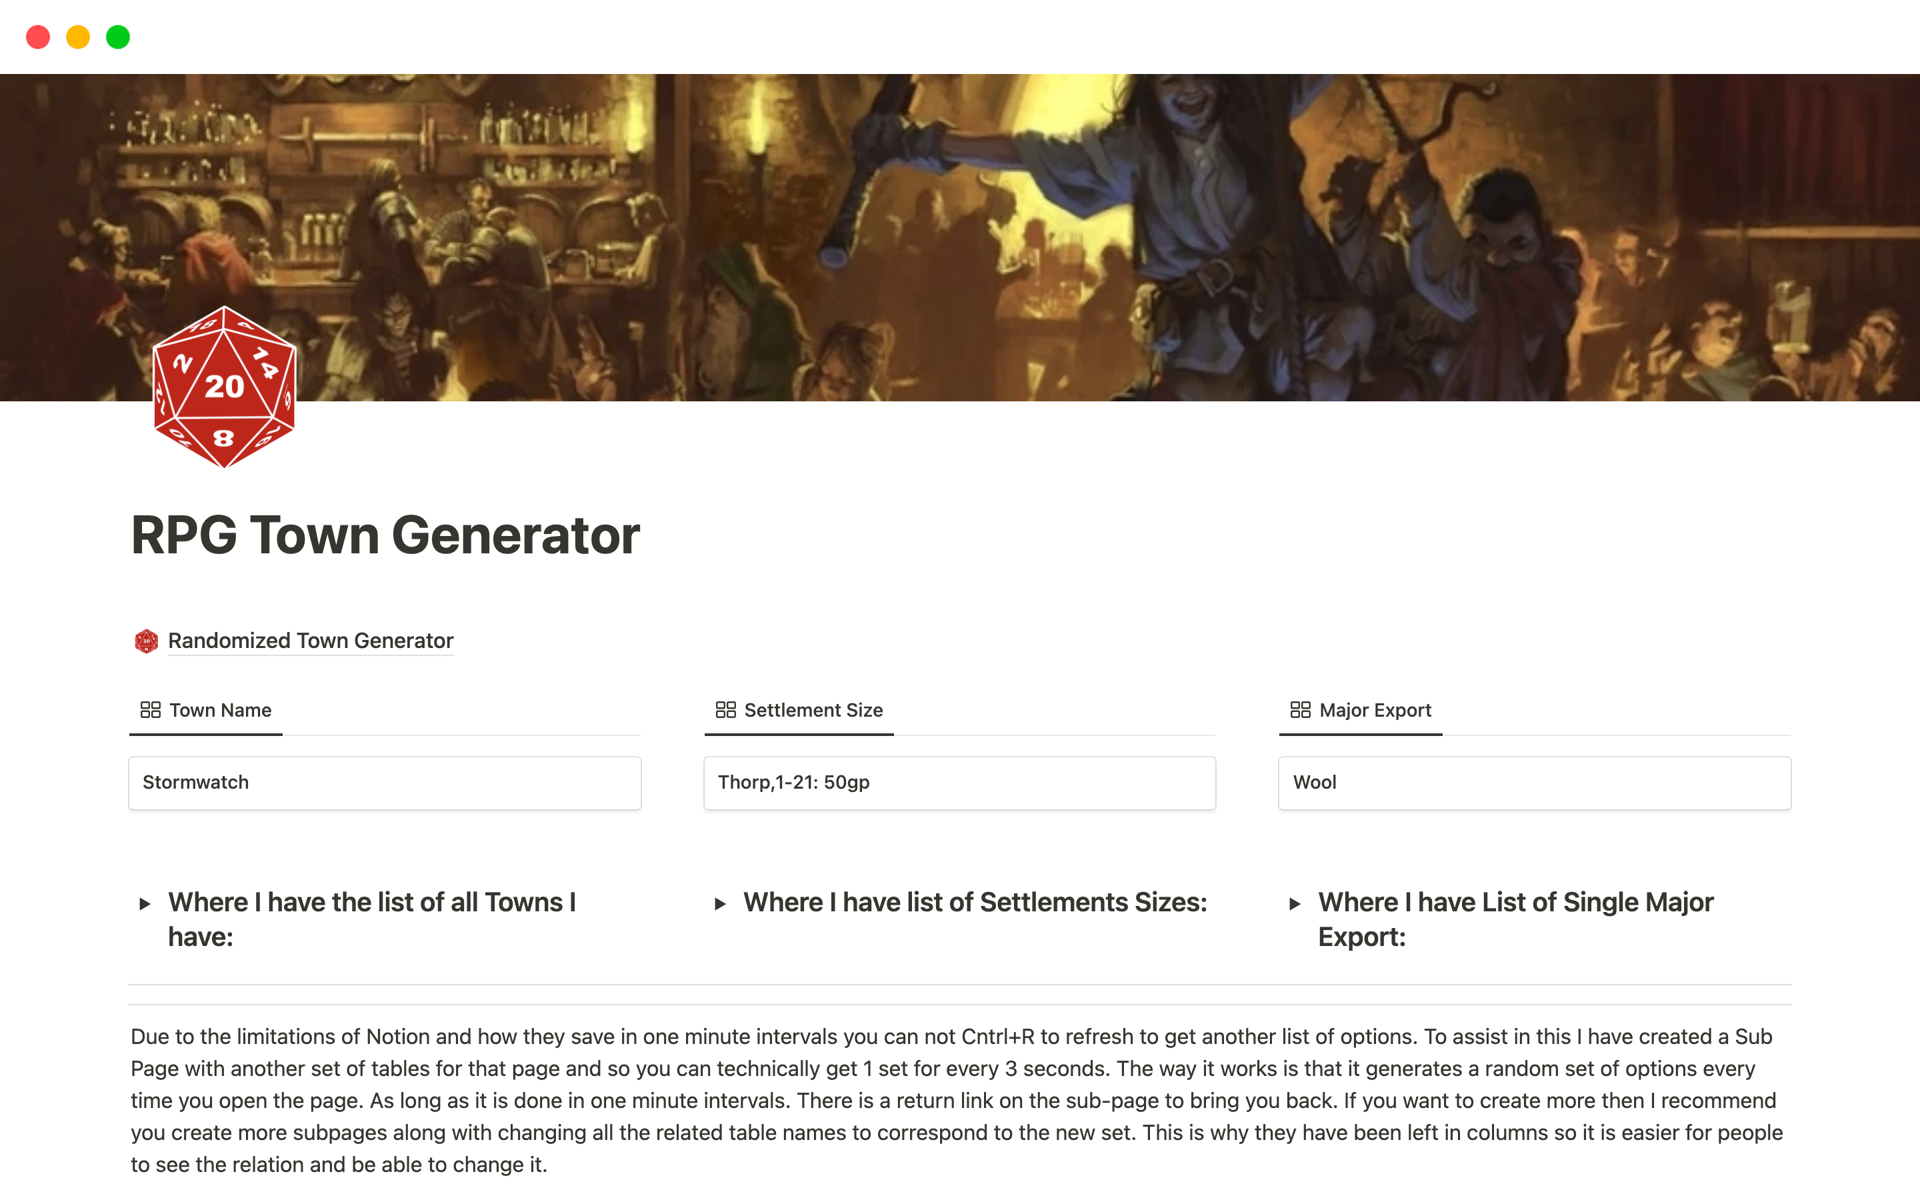1920x1200 pixels.
Task: Click the Town Name table title
Action: 220,710
